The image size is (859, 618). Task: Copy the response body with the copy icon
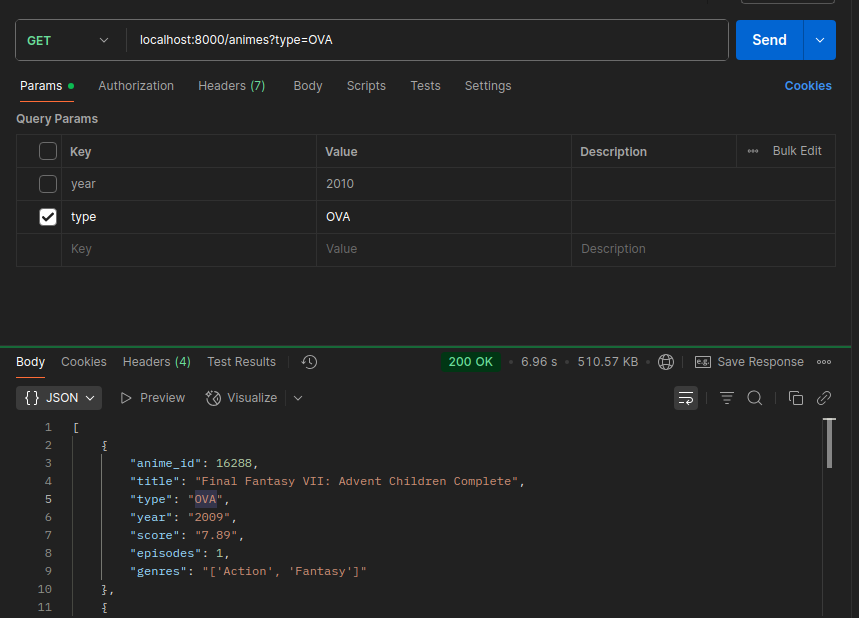click(795, 398)
